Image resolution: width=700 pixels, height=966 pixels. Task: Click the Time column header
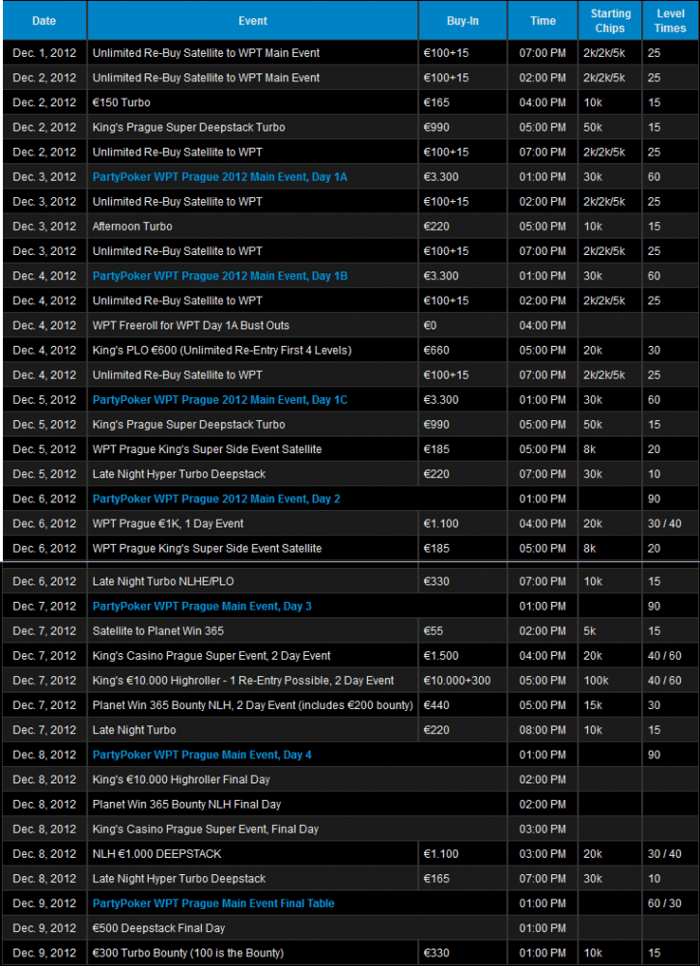coord(543,21)
